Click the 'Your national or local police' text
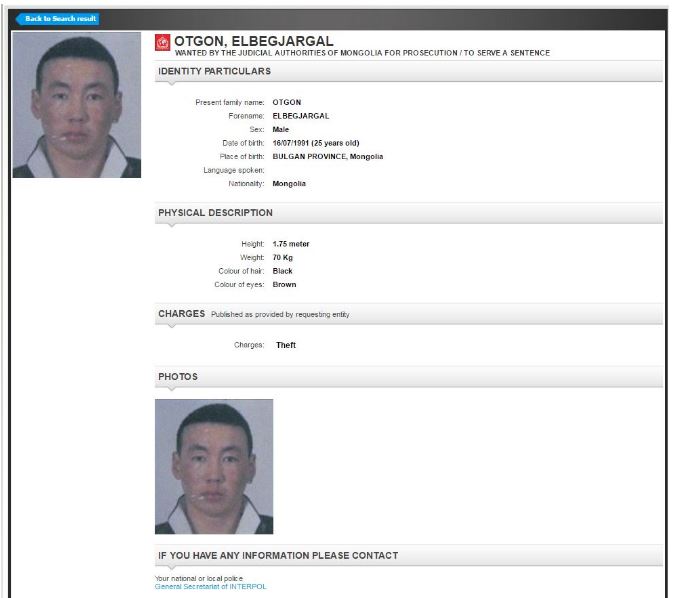The height and width of the screenshot is (598, 676). (x=199, y=578)
